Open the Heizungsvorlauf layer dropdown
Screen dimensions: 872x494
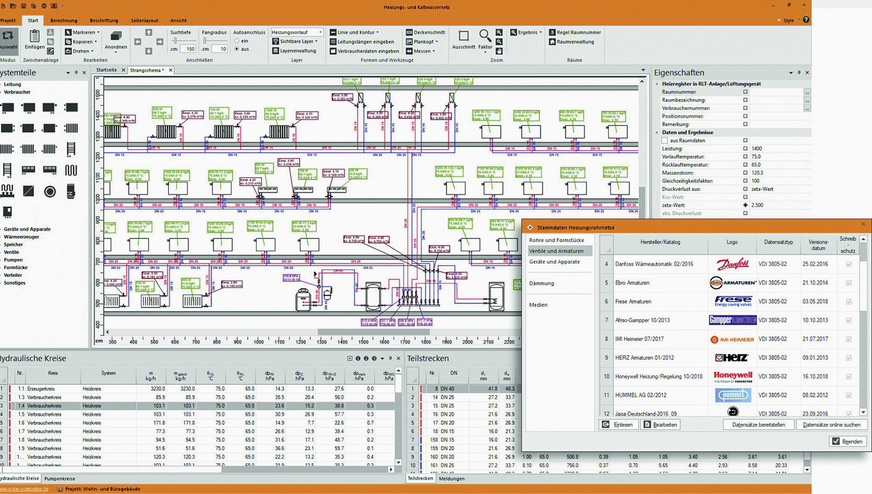[x=297, y=32]
